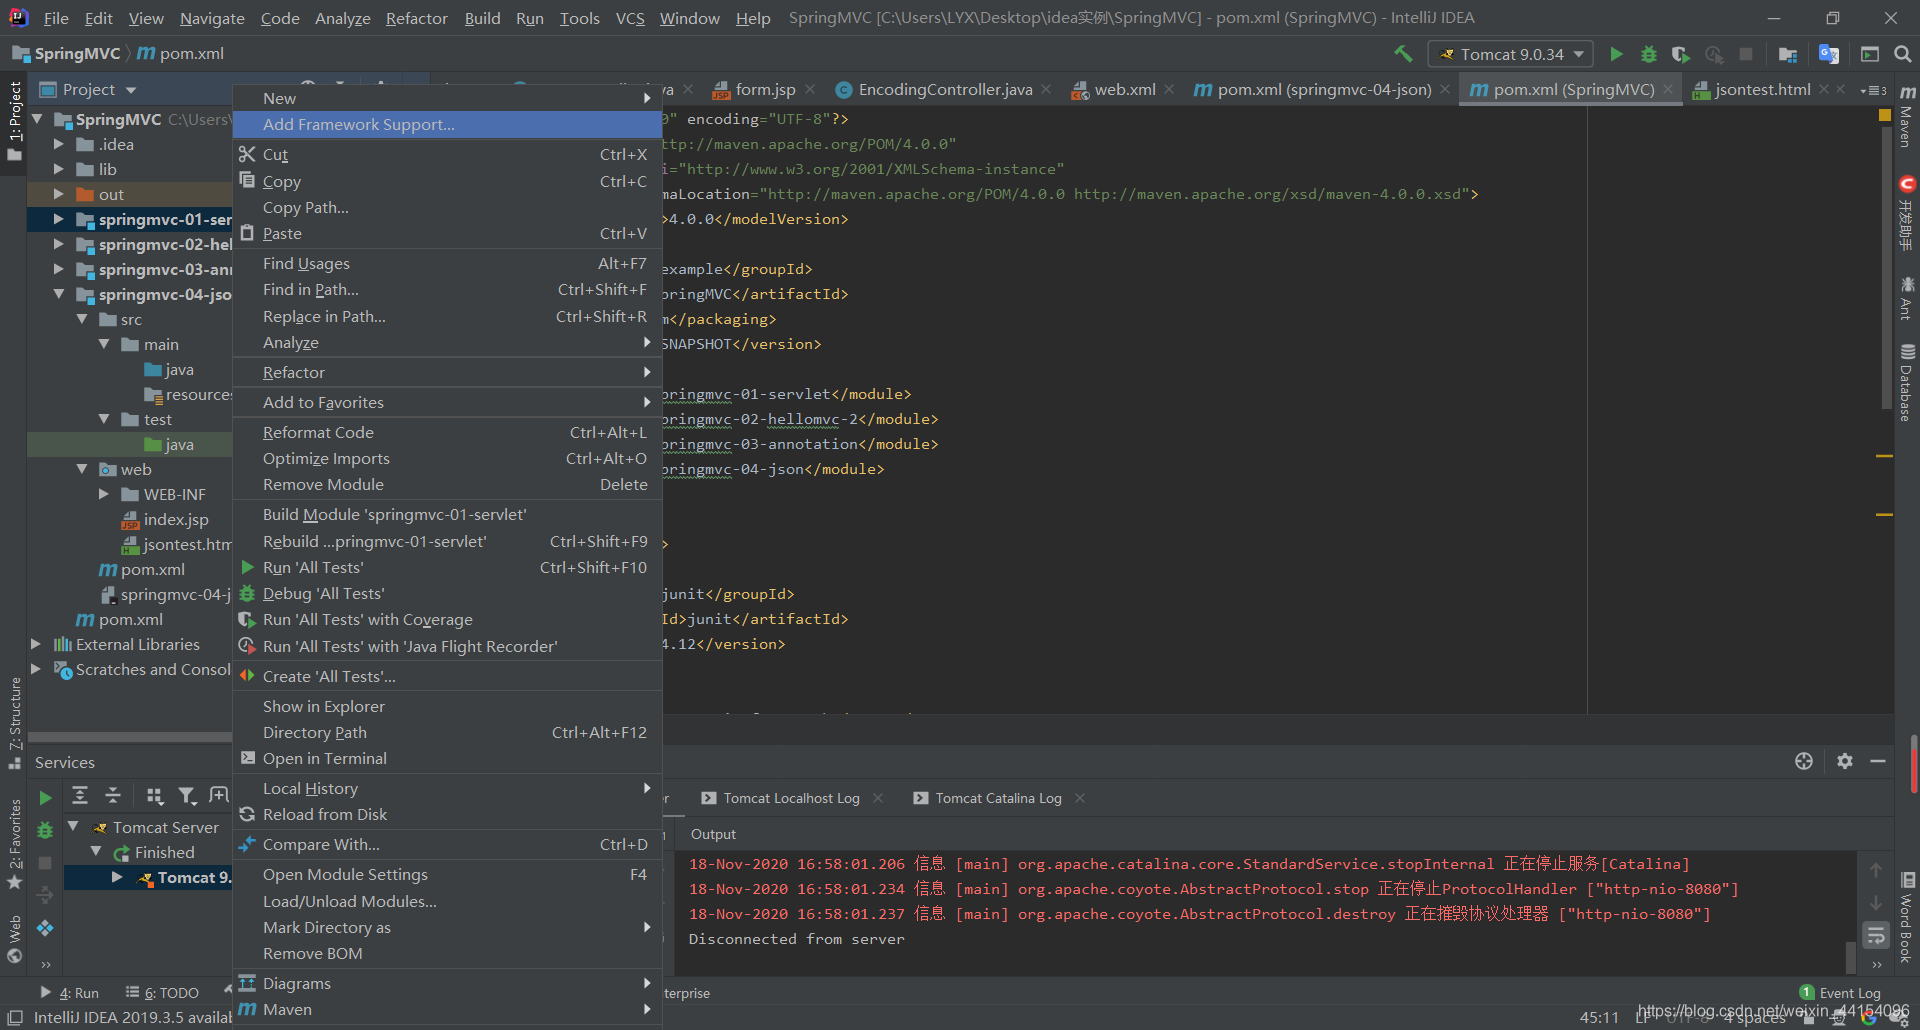Viewport: 1920px width, 1030px height.
Task: Click cursor position 45:11 in status bar
Action: [x=1599, y=1017]
